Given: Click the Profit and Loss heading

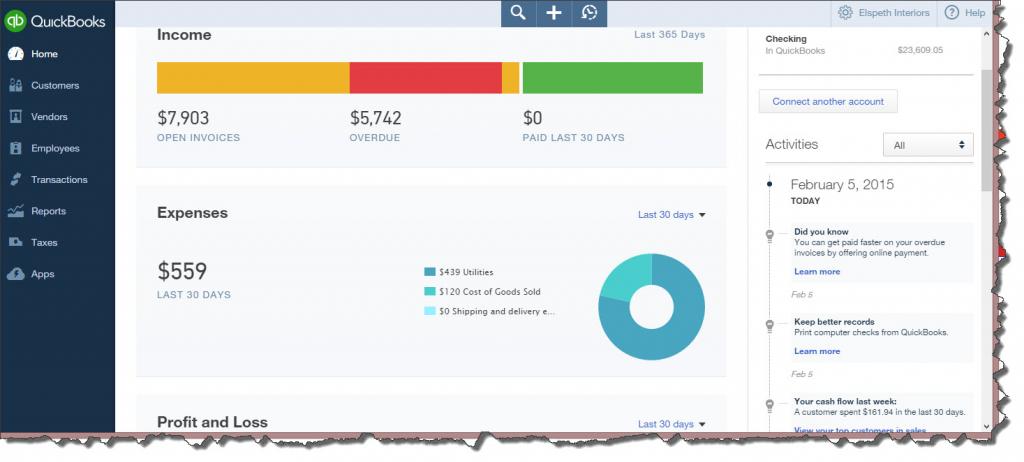Looking at the screenshot, I should [212, 422].
